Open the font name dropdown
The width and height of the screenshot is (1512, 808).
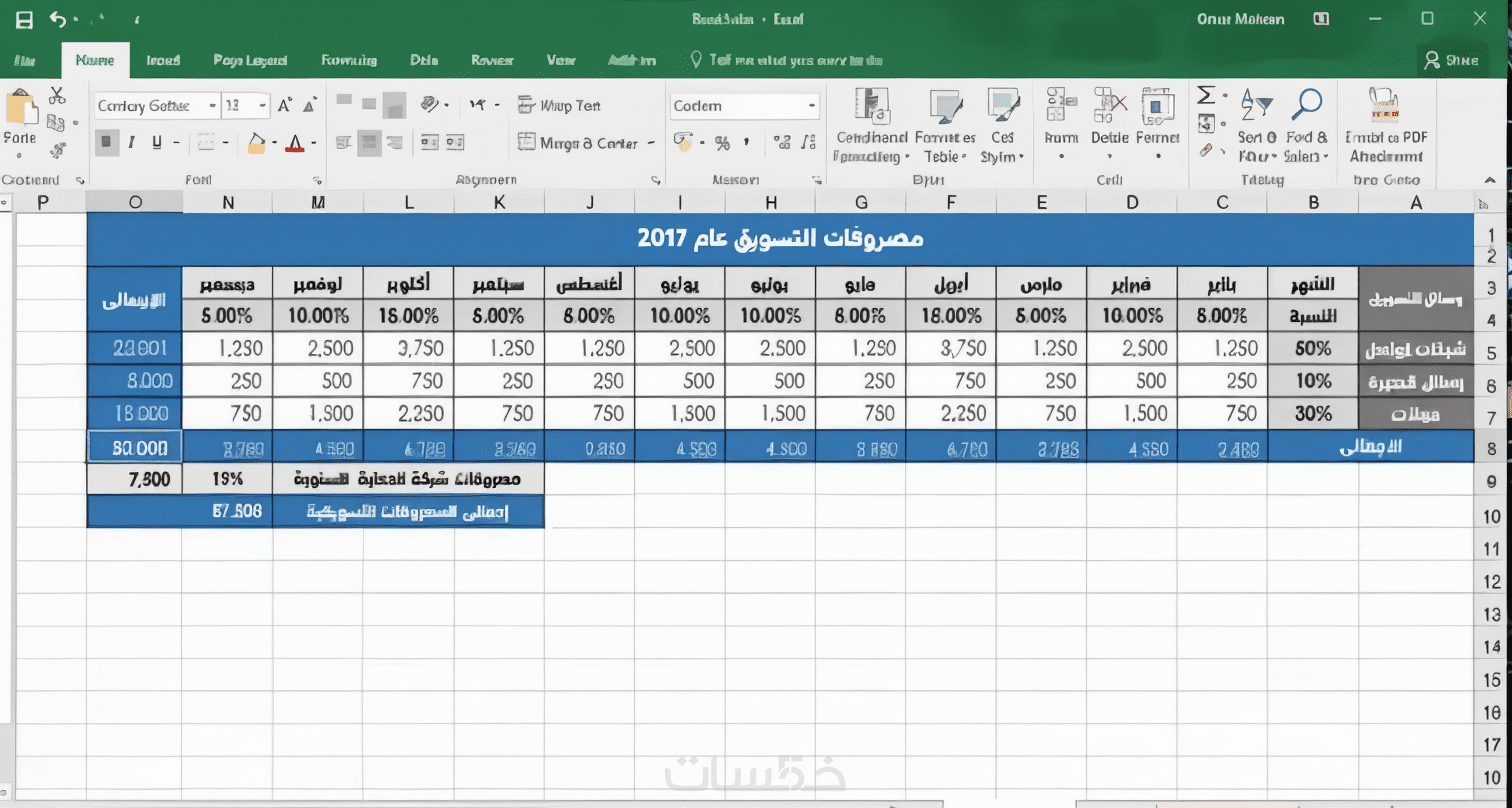tap(157, 105)
